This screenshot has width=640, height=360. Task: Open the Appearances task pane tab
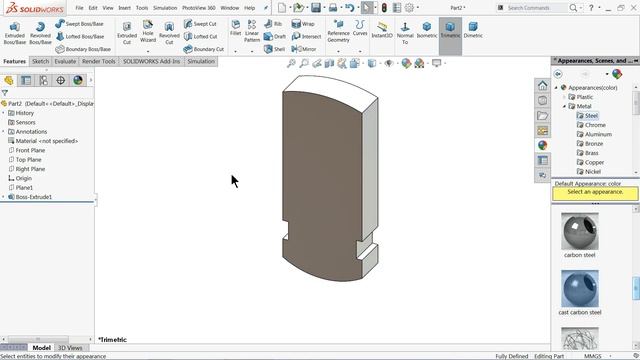(542, 145)
